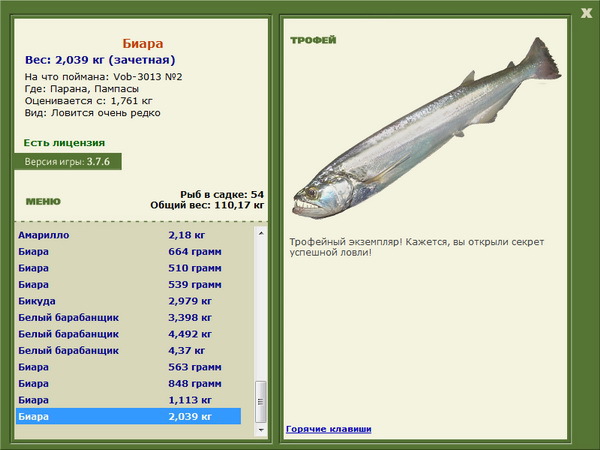The image size is (600, 450).
Task: Select the Белый барабанщик 4,37 кг row
Action: point(129,350)
